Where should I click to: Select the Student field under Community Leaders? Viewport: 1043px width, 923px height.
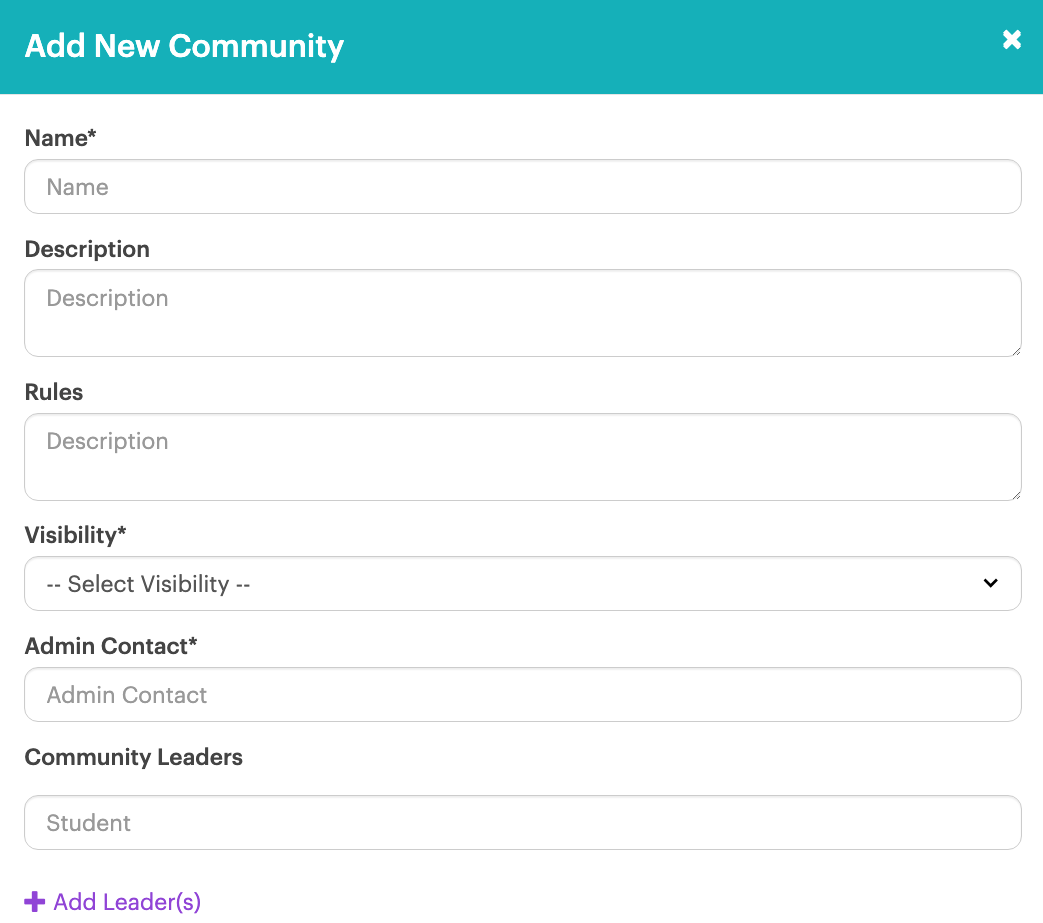click(x=522, y=823)
